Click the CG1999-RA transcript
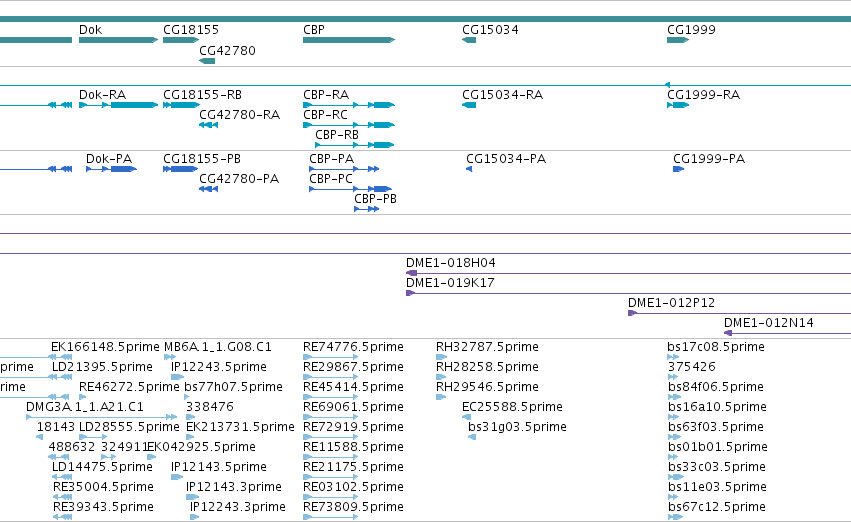The image size is (851, 522). click(678, 105)
